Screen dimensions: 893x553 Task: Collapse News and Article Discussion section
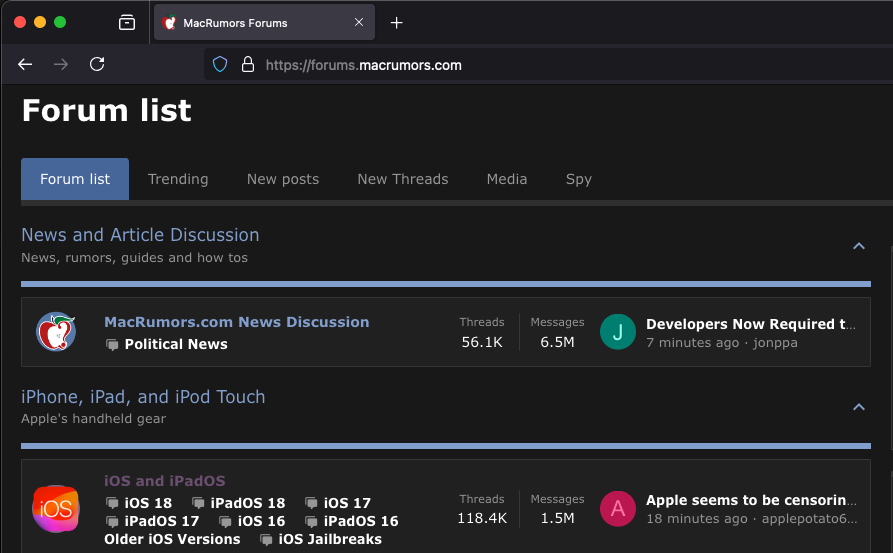859,246
